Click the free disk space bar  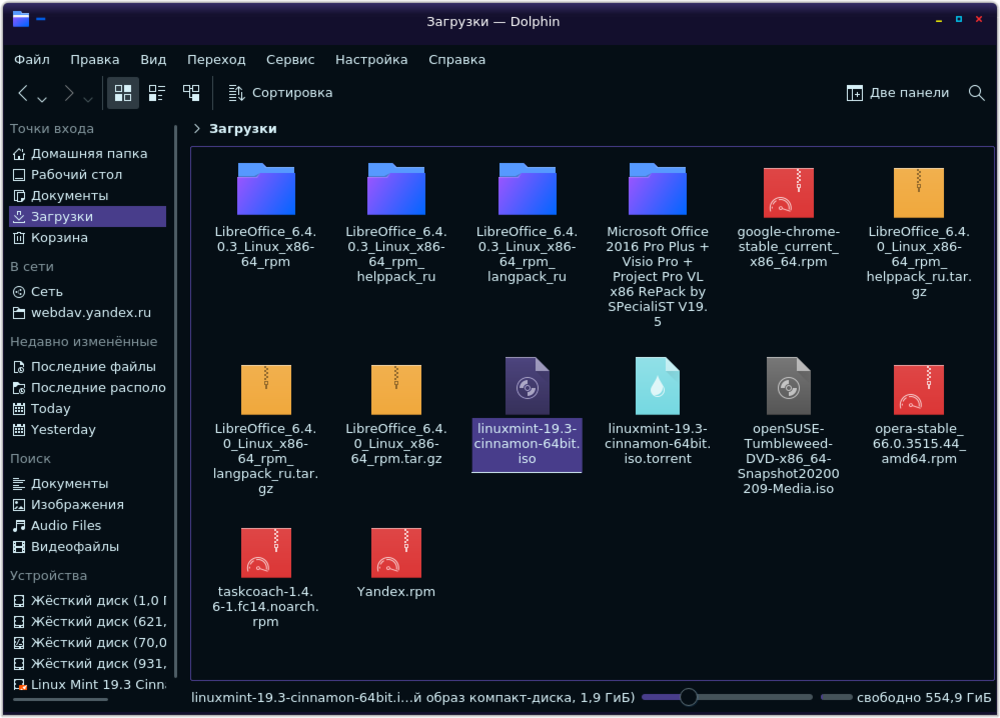(x=836, y=697)
